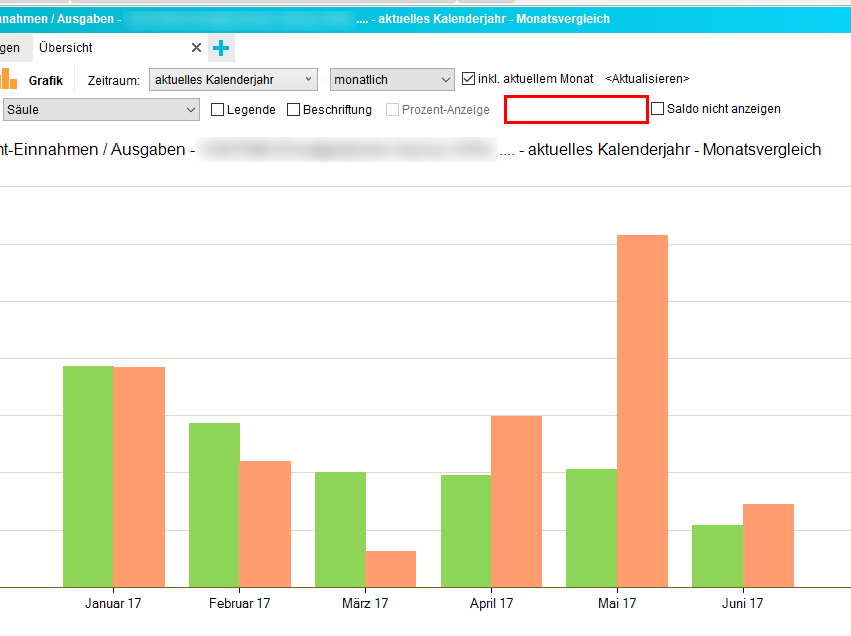Click the 'März 17' axis label
Image resolution: width=851 pixels, height=636 pixels.
pyautogui.click(x=365, y=603)
